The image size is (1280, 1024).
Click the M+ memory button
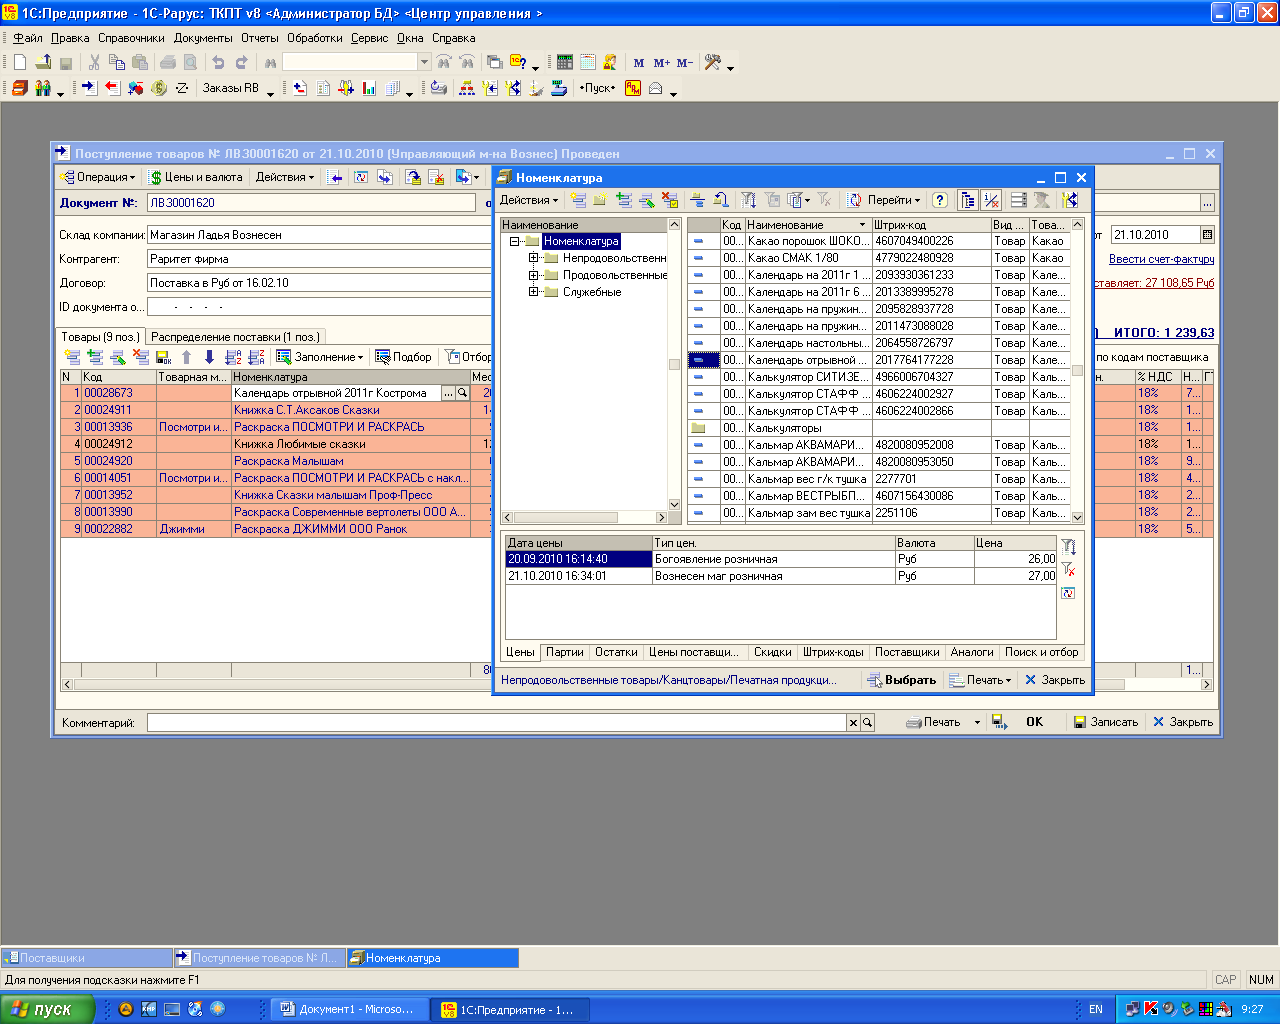(x=662, y=62)
